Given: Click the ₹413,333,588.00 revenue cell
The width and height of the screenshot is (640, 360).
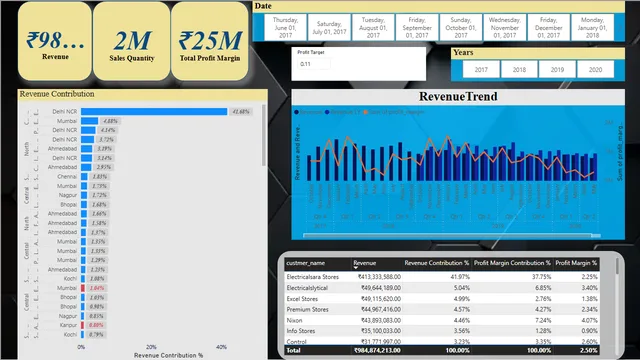Looking at the screenshot, I should click(379, 277).
